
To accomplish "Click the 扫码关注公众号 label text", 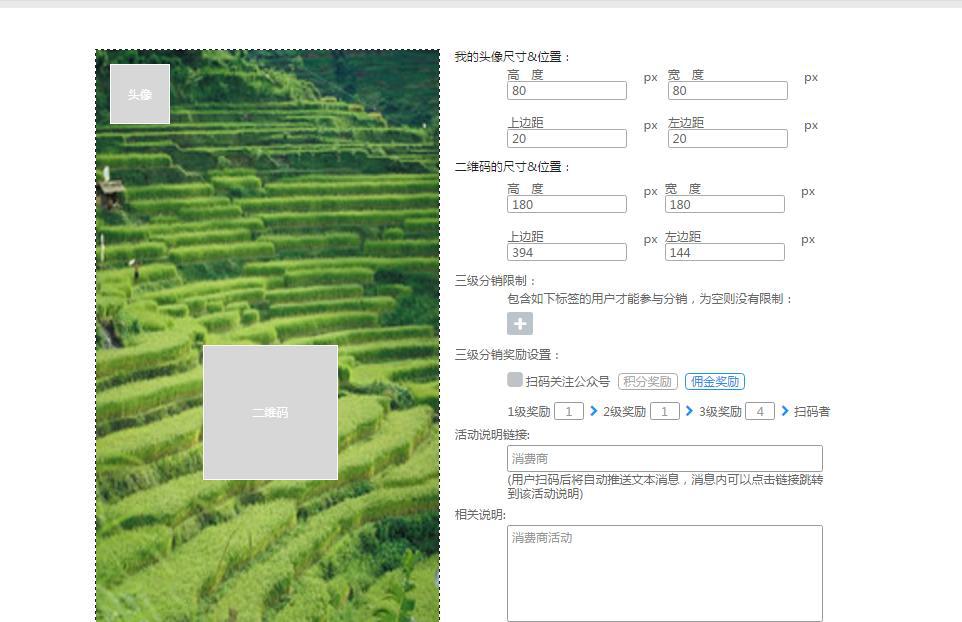I will pyautogui.click(x=568, y=382).
